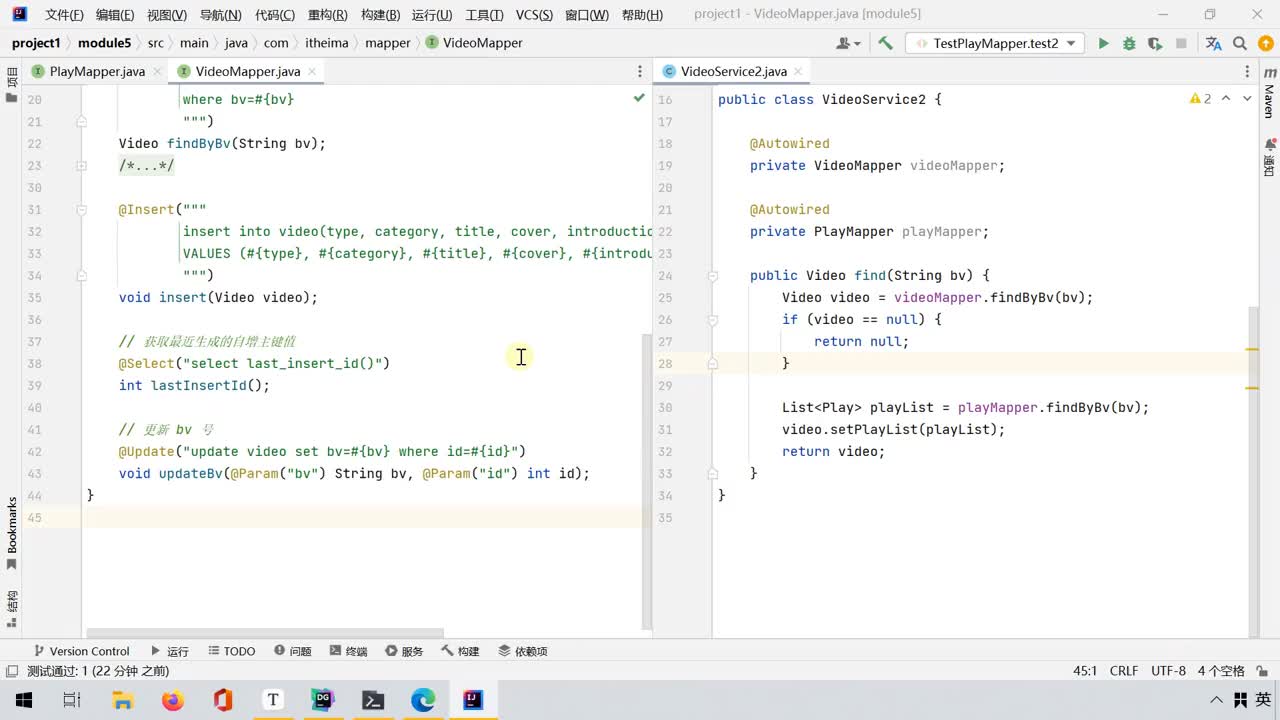Open the 构建 Build tool window
This screenshot has height=720, width=1280.
(460, 651)
